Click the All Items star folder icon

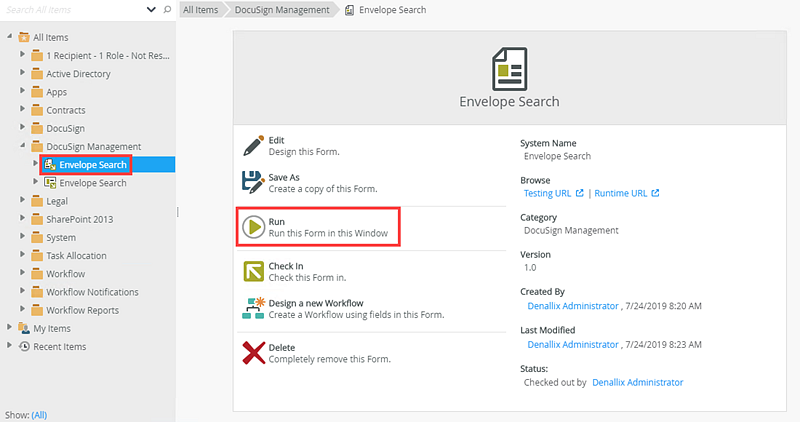(x=23, y=37)
